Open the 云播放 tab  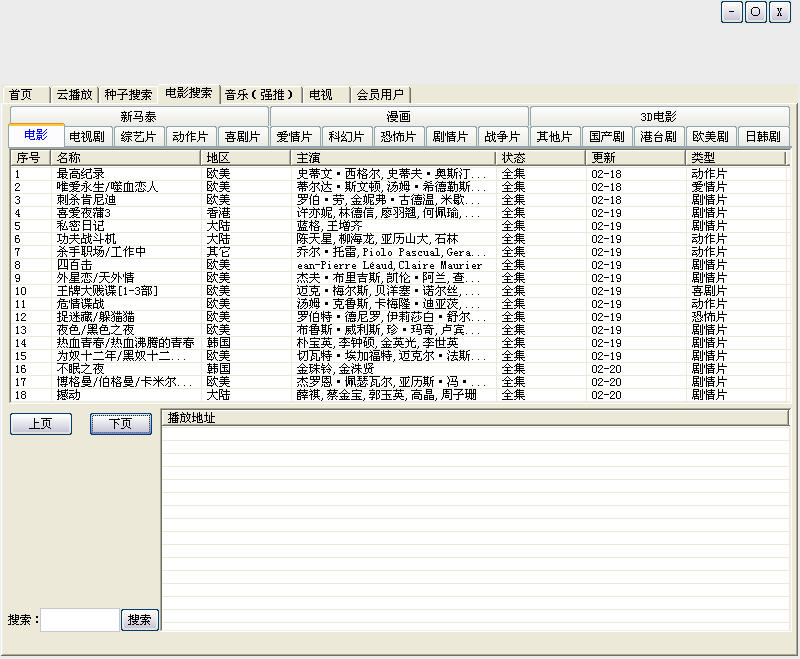pos(74,95)
